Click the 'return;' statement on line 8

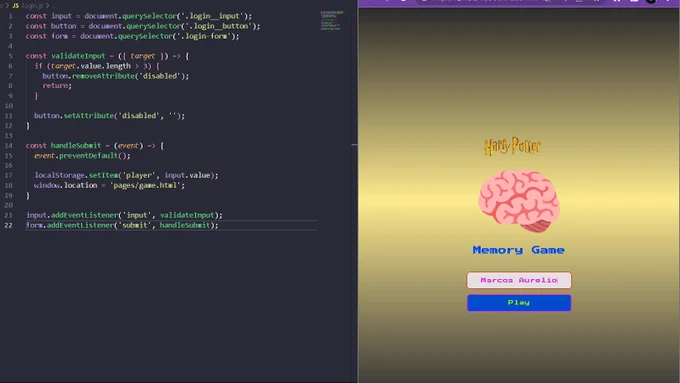coord(57,85)
